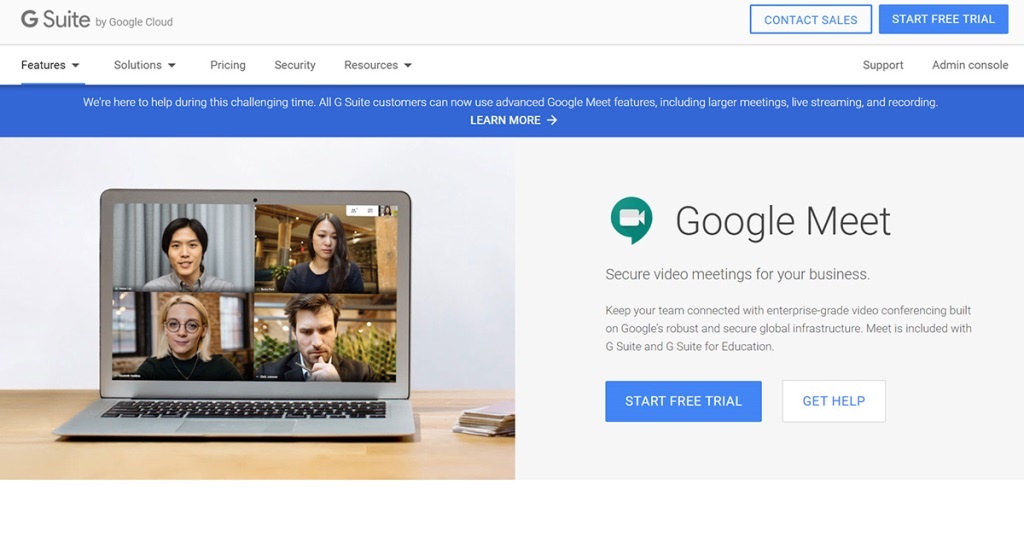1024x538 pixels.
Task: Select the video tile of man in gray sweater
Action: 183,248
